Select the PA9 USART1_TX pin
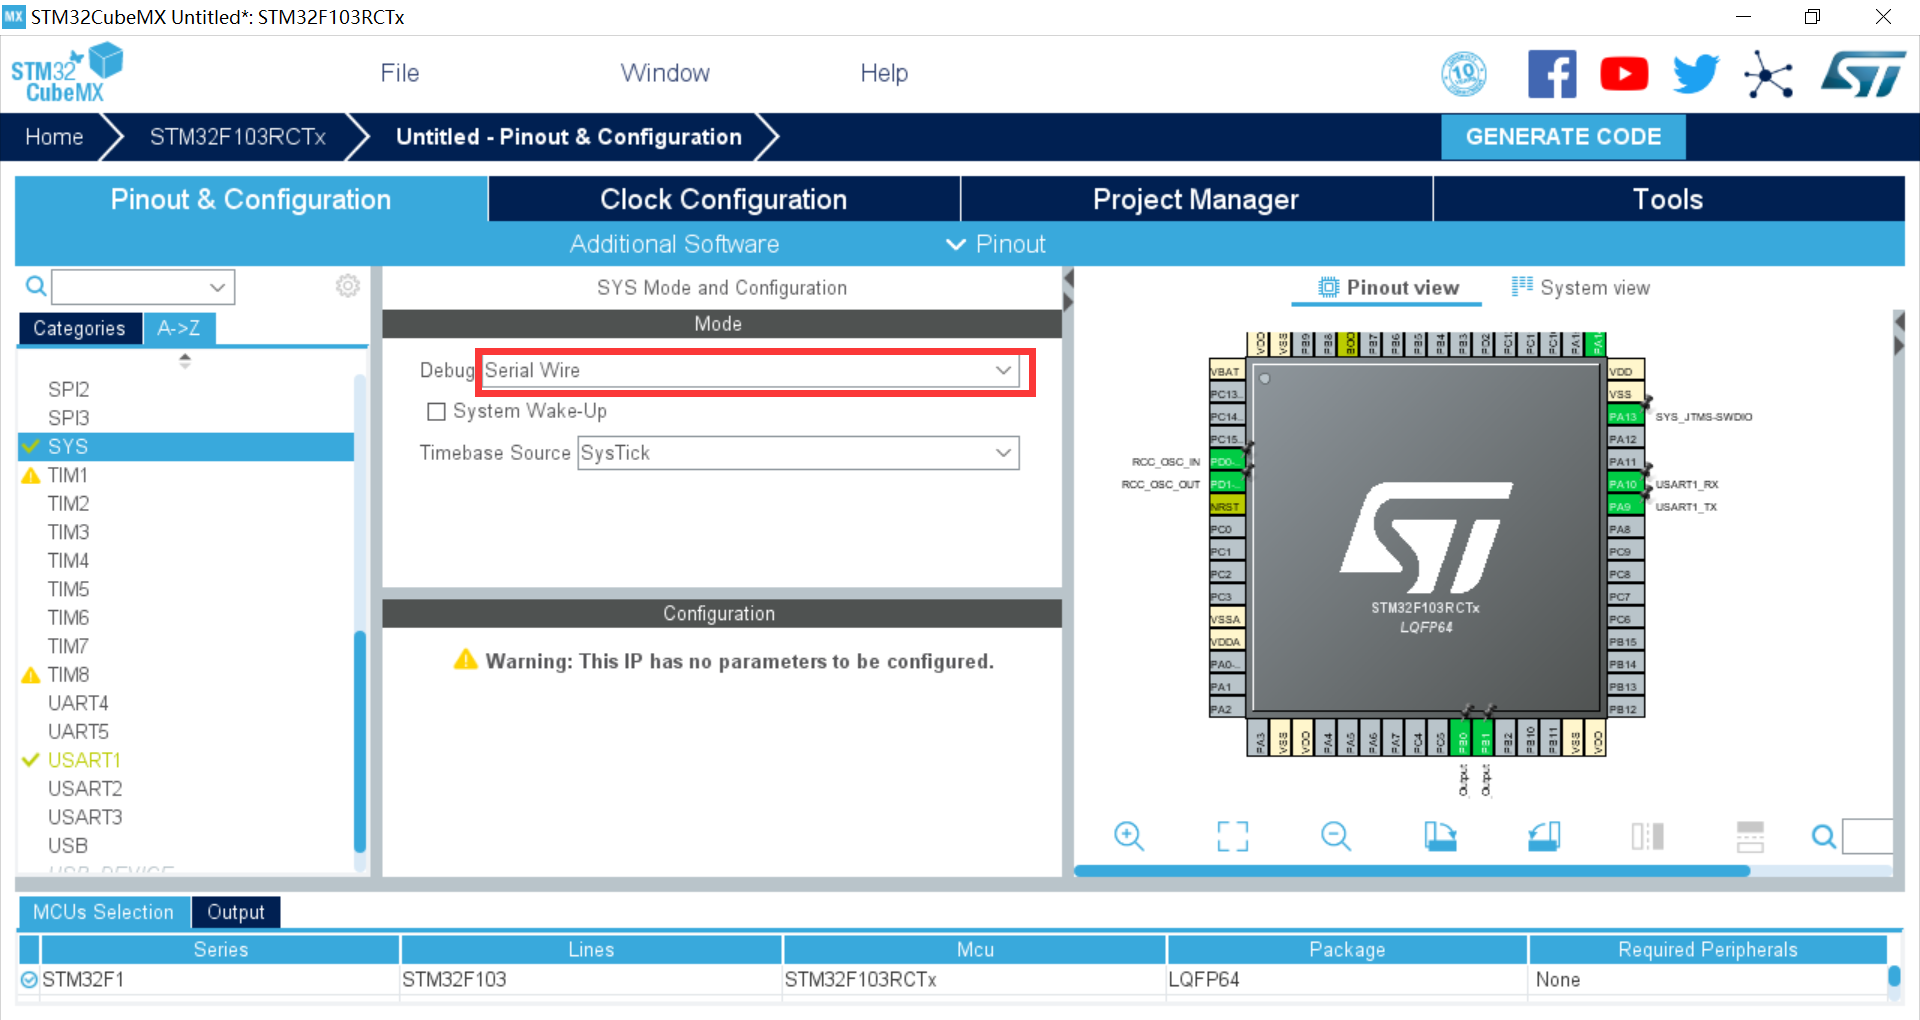The height and width of the screenshot is (1020, 1920). (x=1623, y=507)
